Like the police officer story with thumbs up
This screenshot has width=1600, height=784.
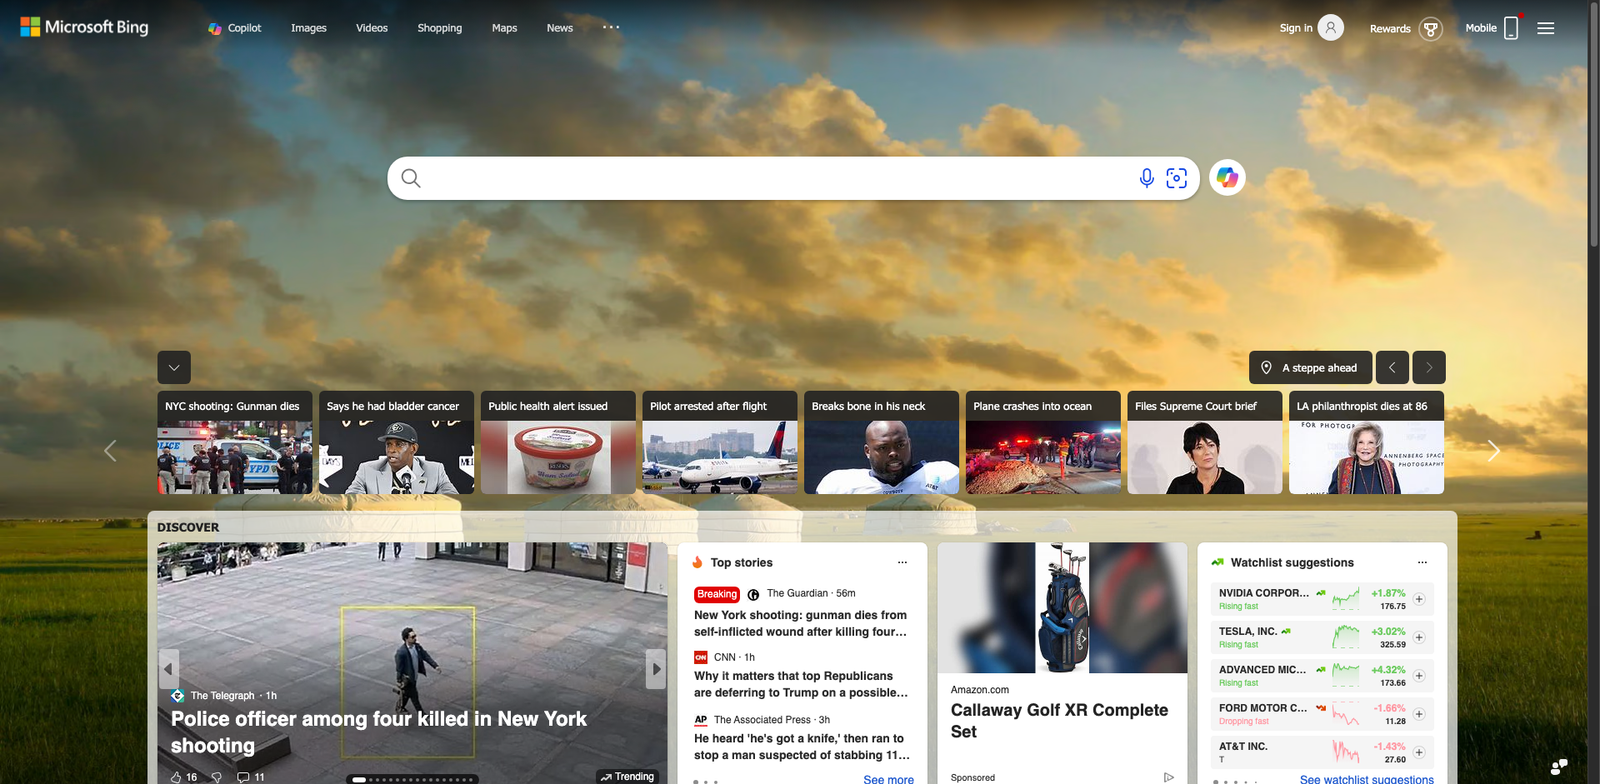(x=177, y=777)
